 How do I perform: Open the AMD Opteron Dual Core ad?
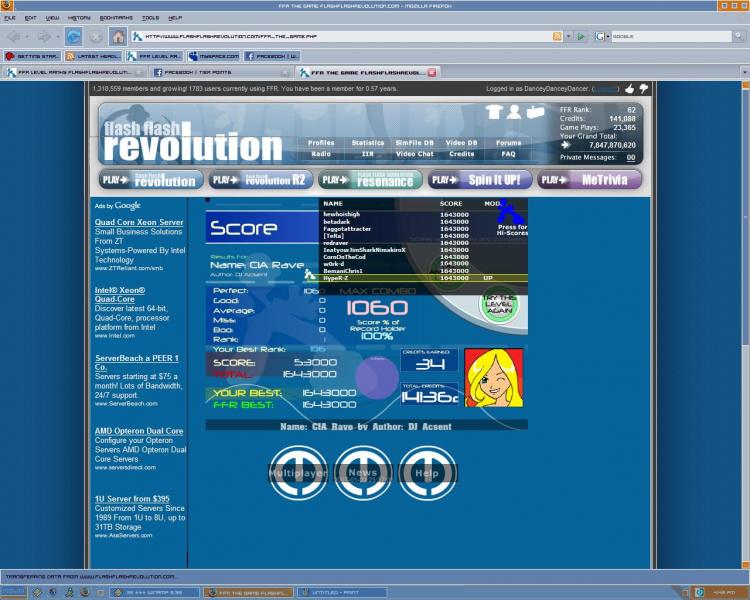coord(139,431)
